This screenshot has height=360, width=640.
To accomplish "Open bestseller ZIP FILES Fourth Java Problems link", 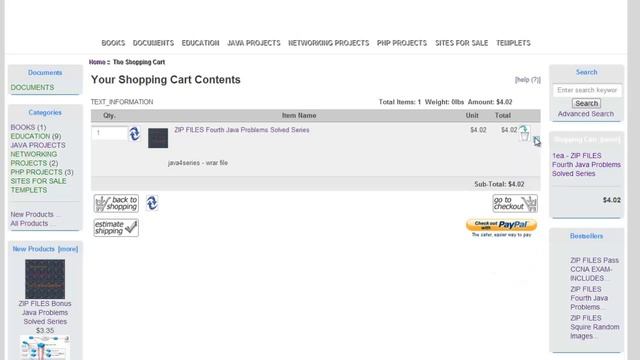I will [x=589, y=298].
